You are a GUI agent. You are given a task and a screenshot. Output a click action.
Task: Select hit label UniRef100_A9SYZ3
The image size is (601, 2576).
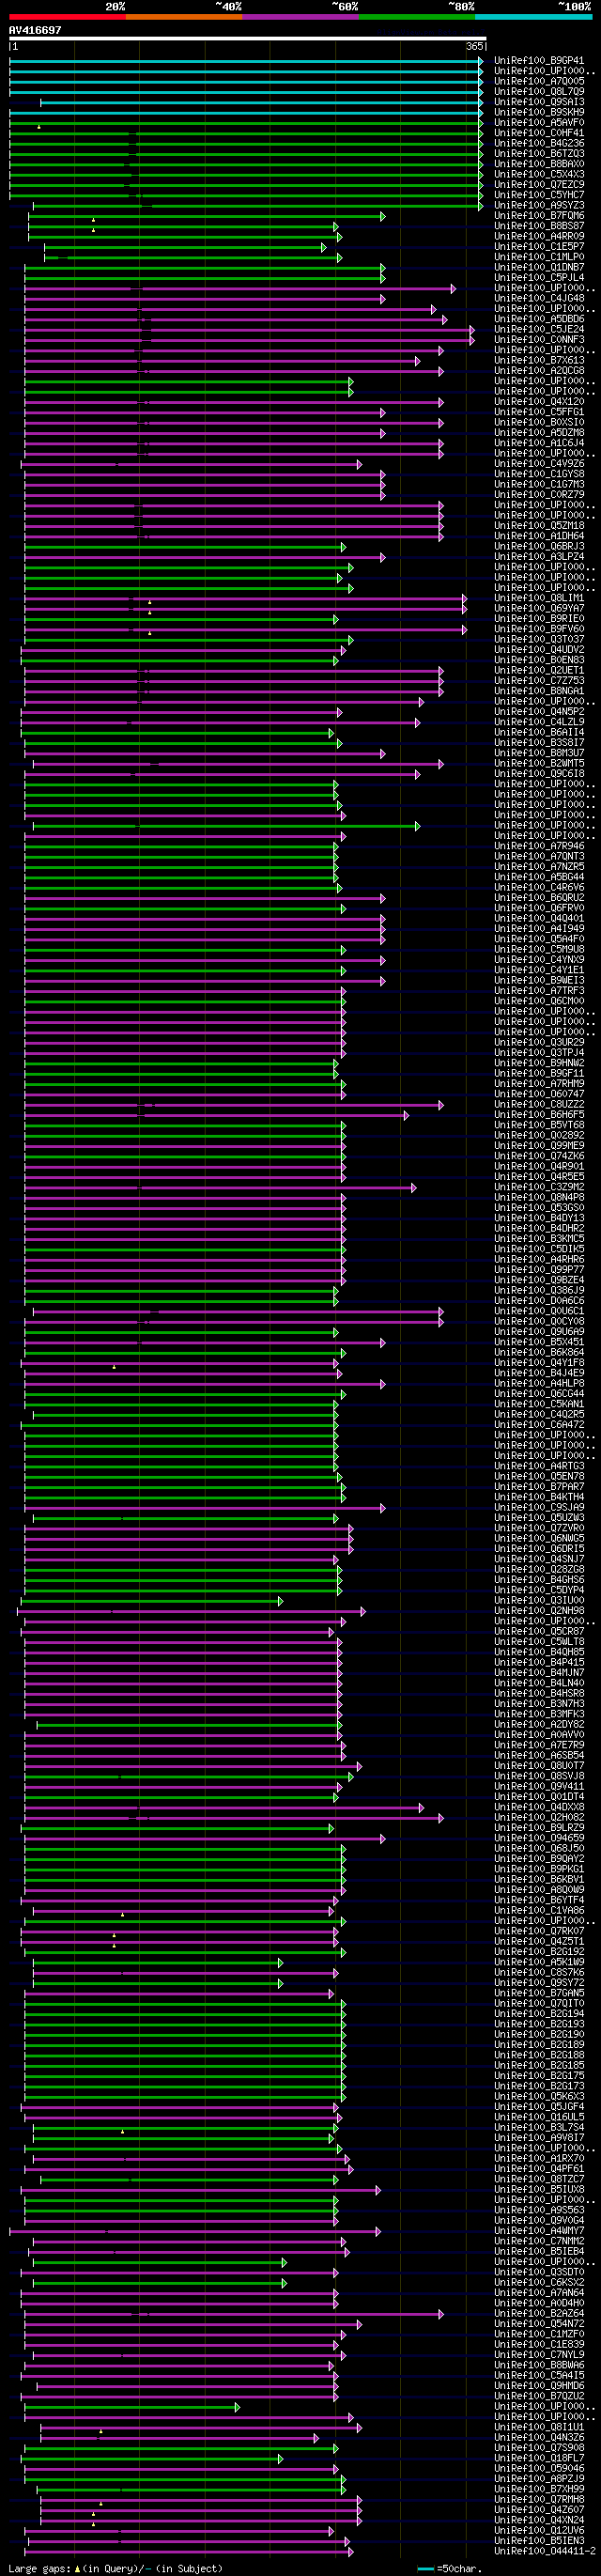[x=539, y=205]
